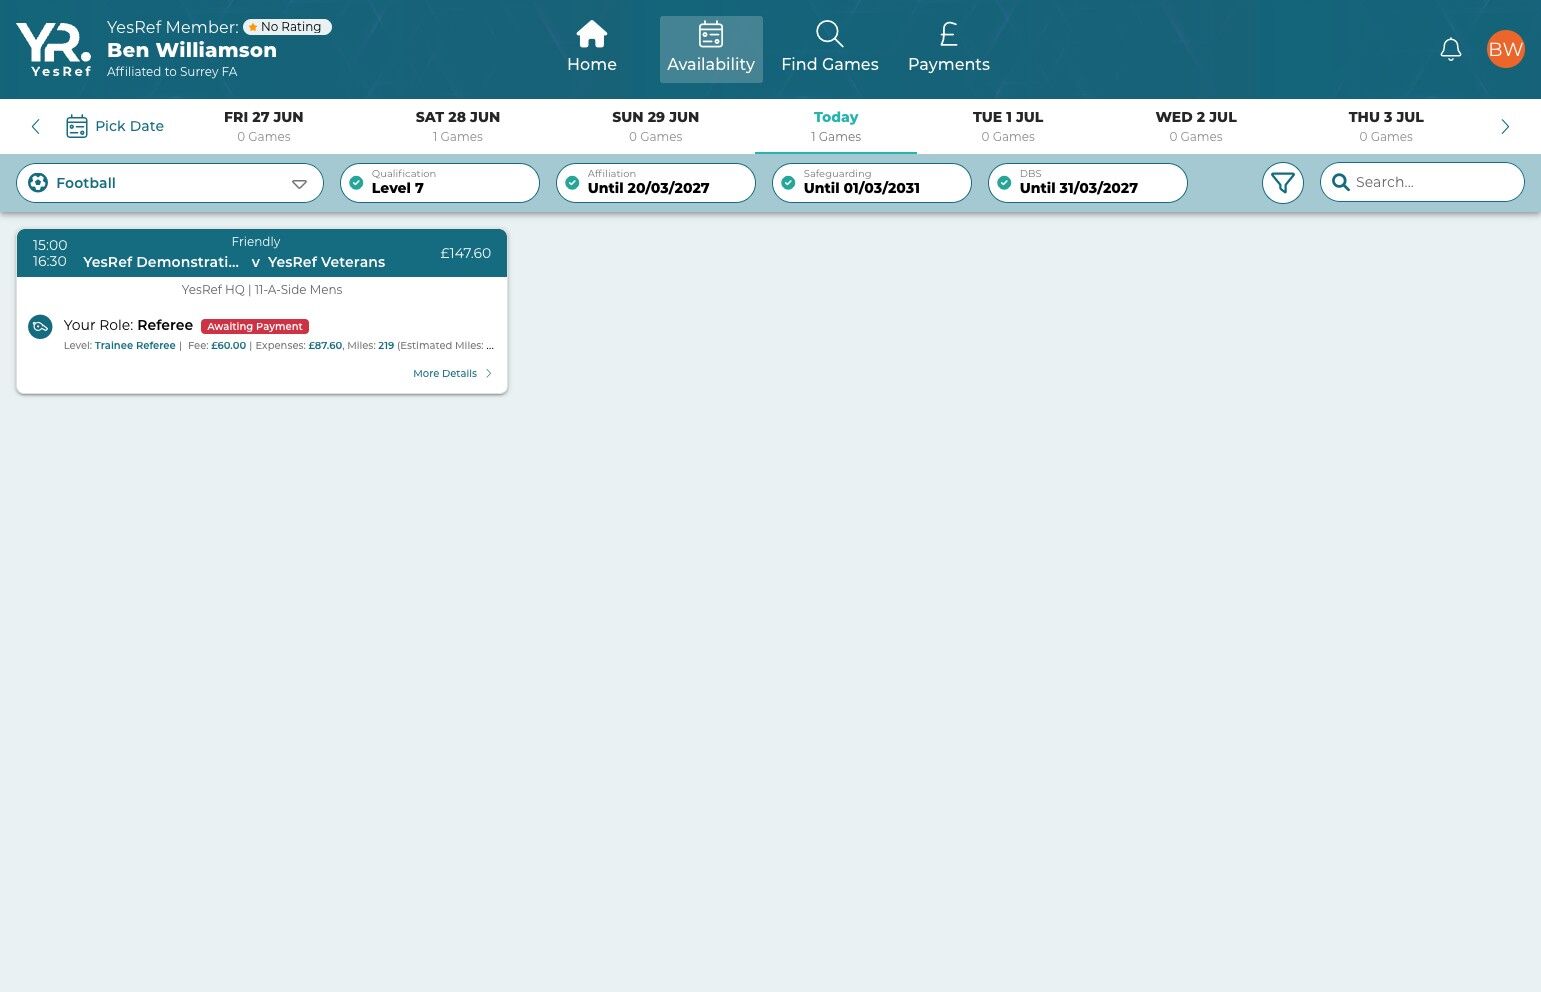Image resolution: width=1541 pixels, height=992 pixels.
Task: Click the Ben Williamson member name
Action: coord(192,50)
